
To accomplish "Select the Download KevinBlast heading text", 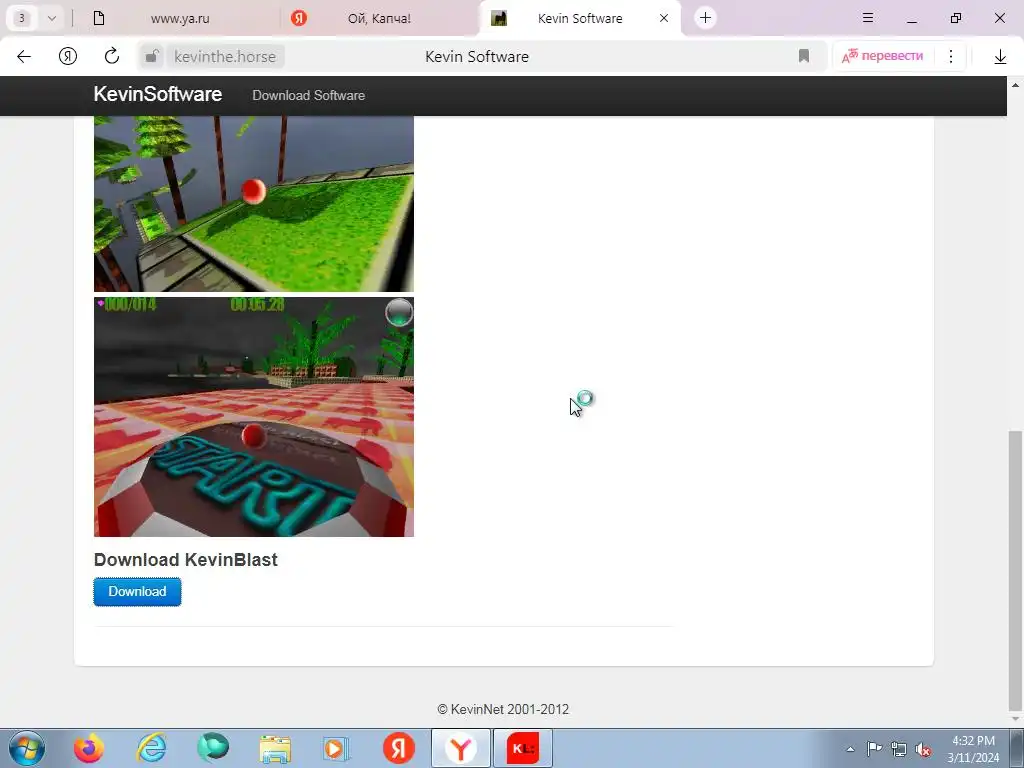I will (x=185, y=560).
